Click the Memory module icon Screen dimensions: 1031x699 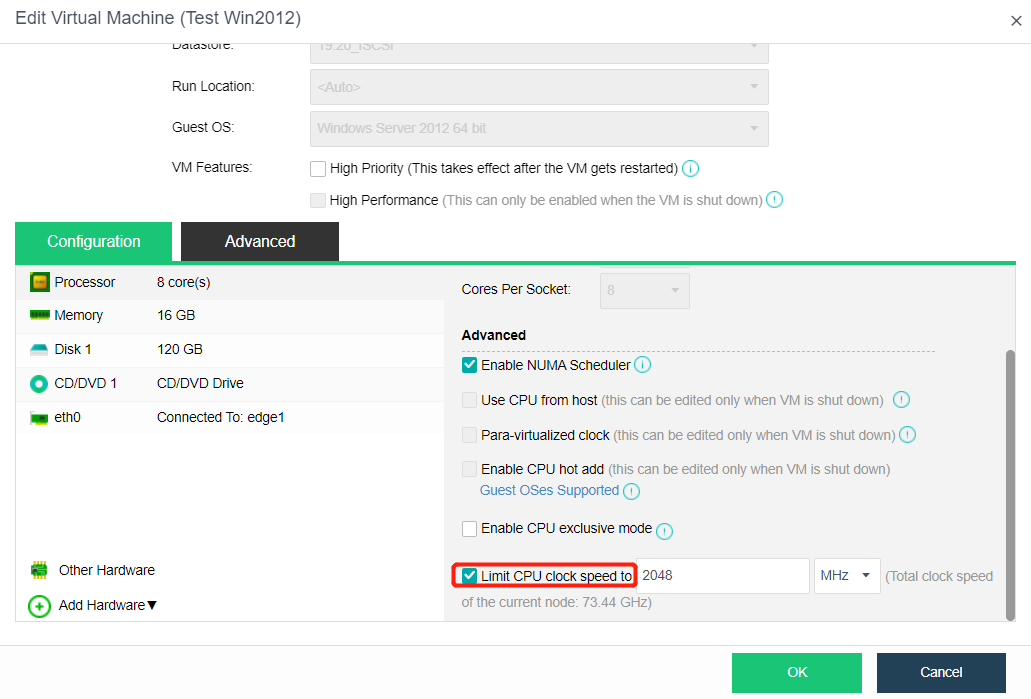(39, 315)
